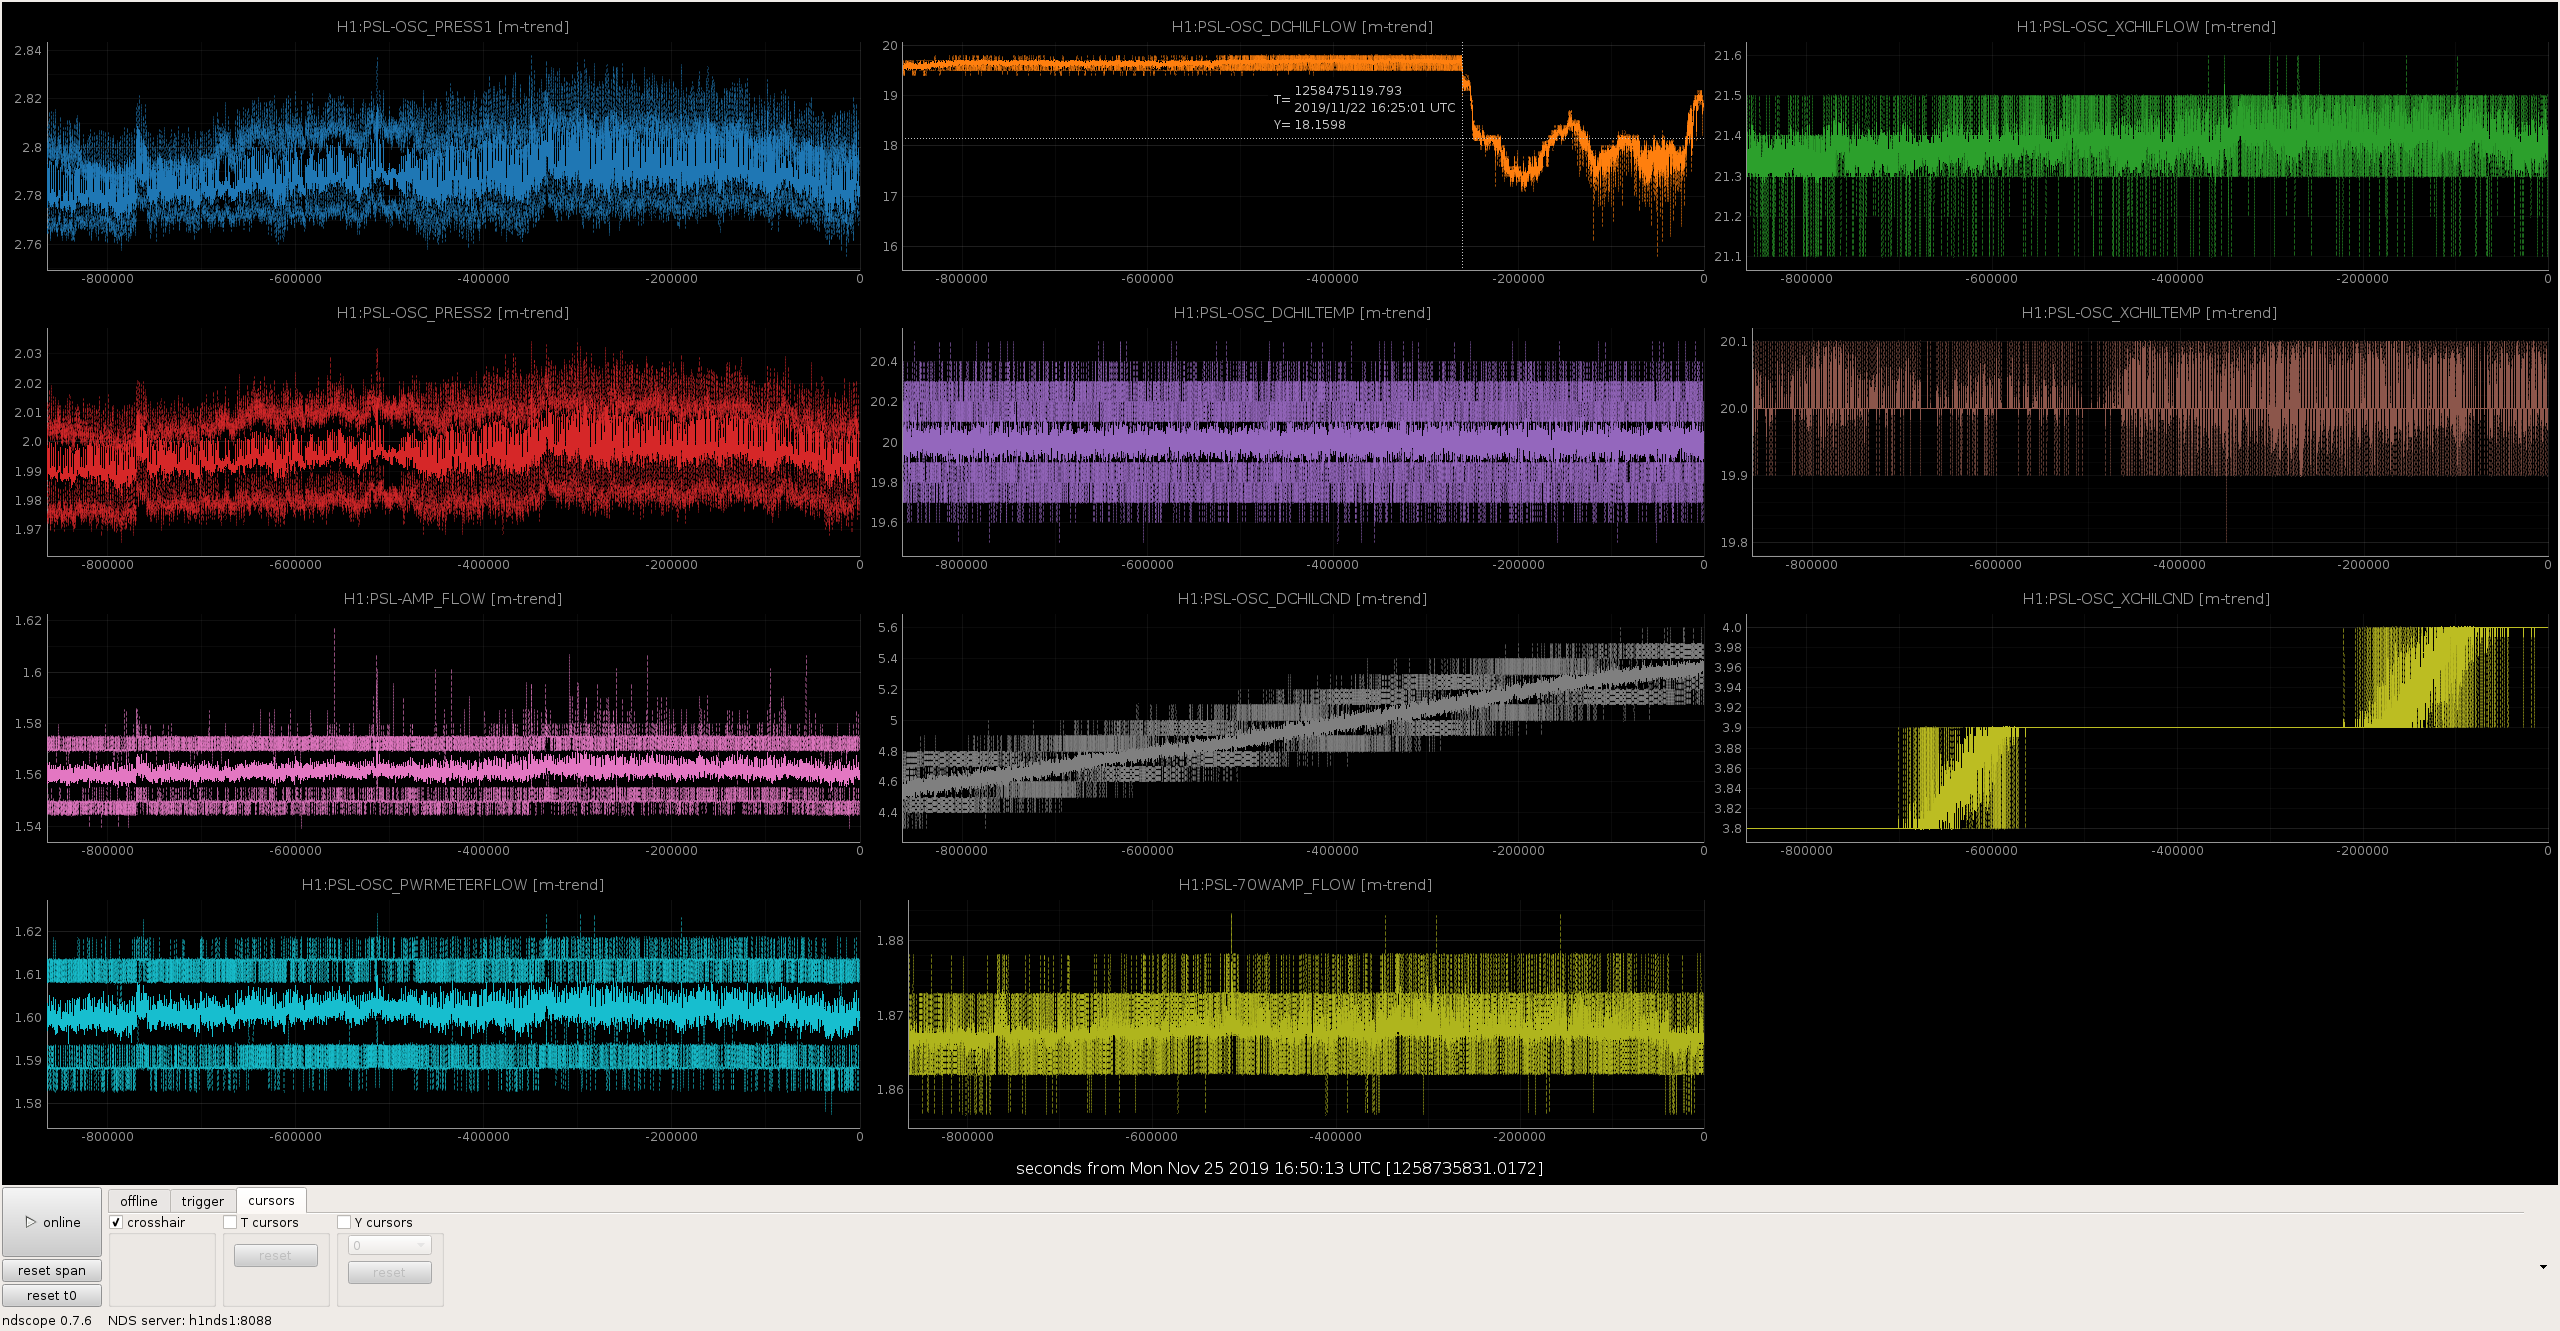Click the reset span button
Image resolution: width=2560 pixels, height=1331 pixels.
point(52,1270)
